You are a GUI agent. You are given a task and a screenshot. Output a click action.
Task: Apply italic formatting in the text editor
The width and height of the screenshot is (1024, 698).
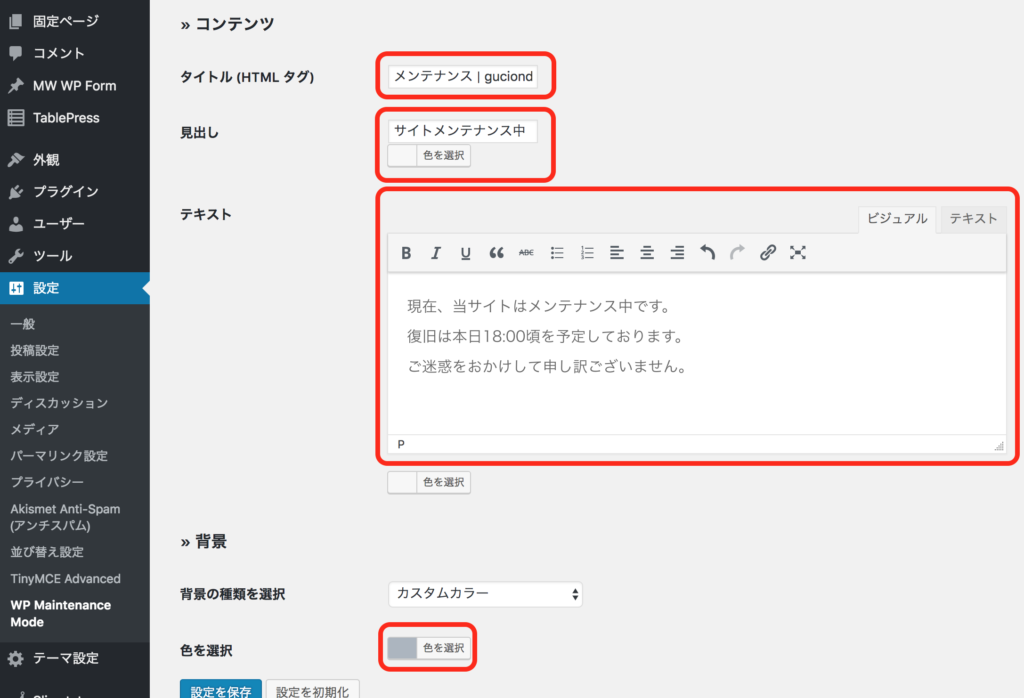(x=436, y=253)
